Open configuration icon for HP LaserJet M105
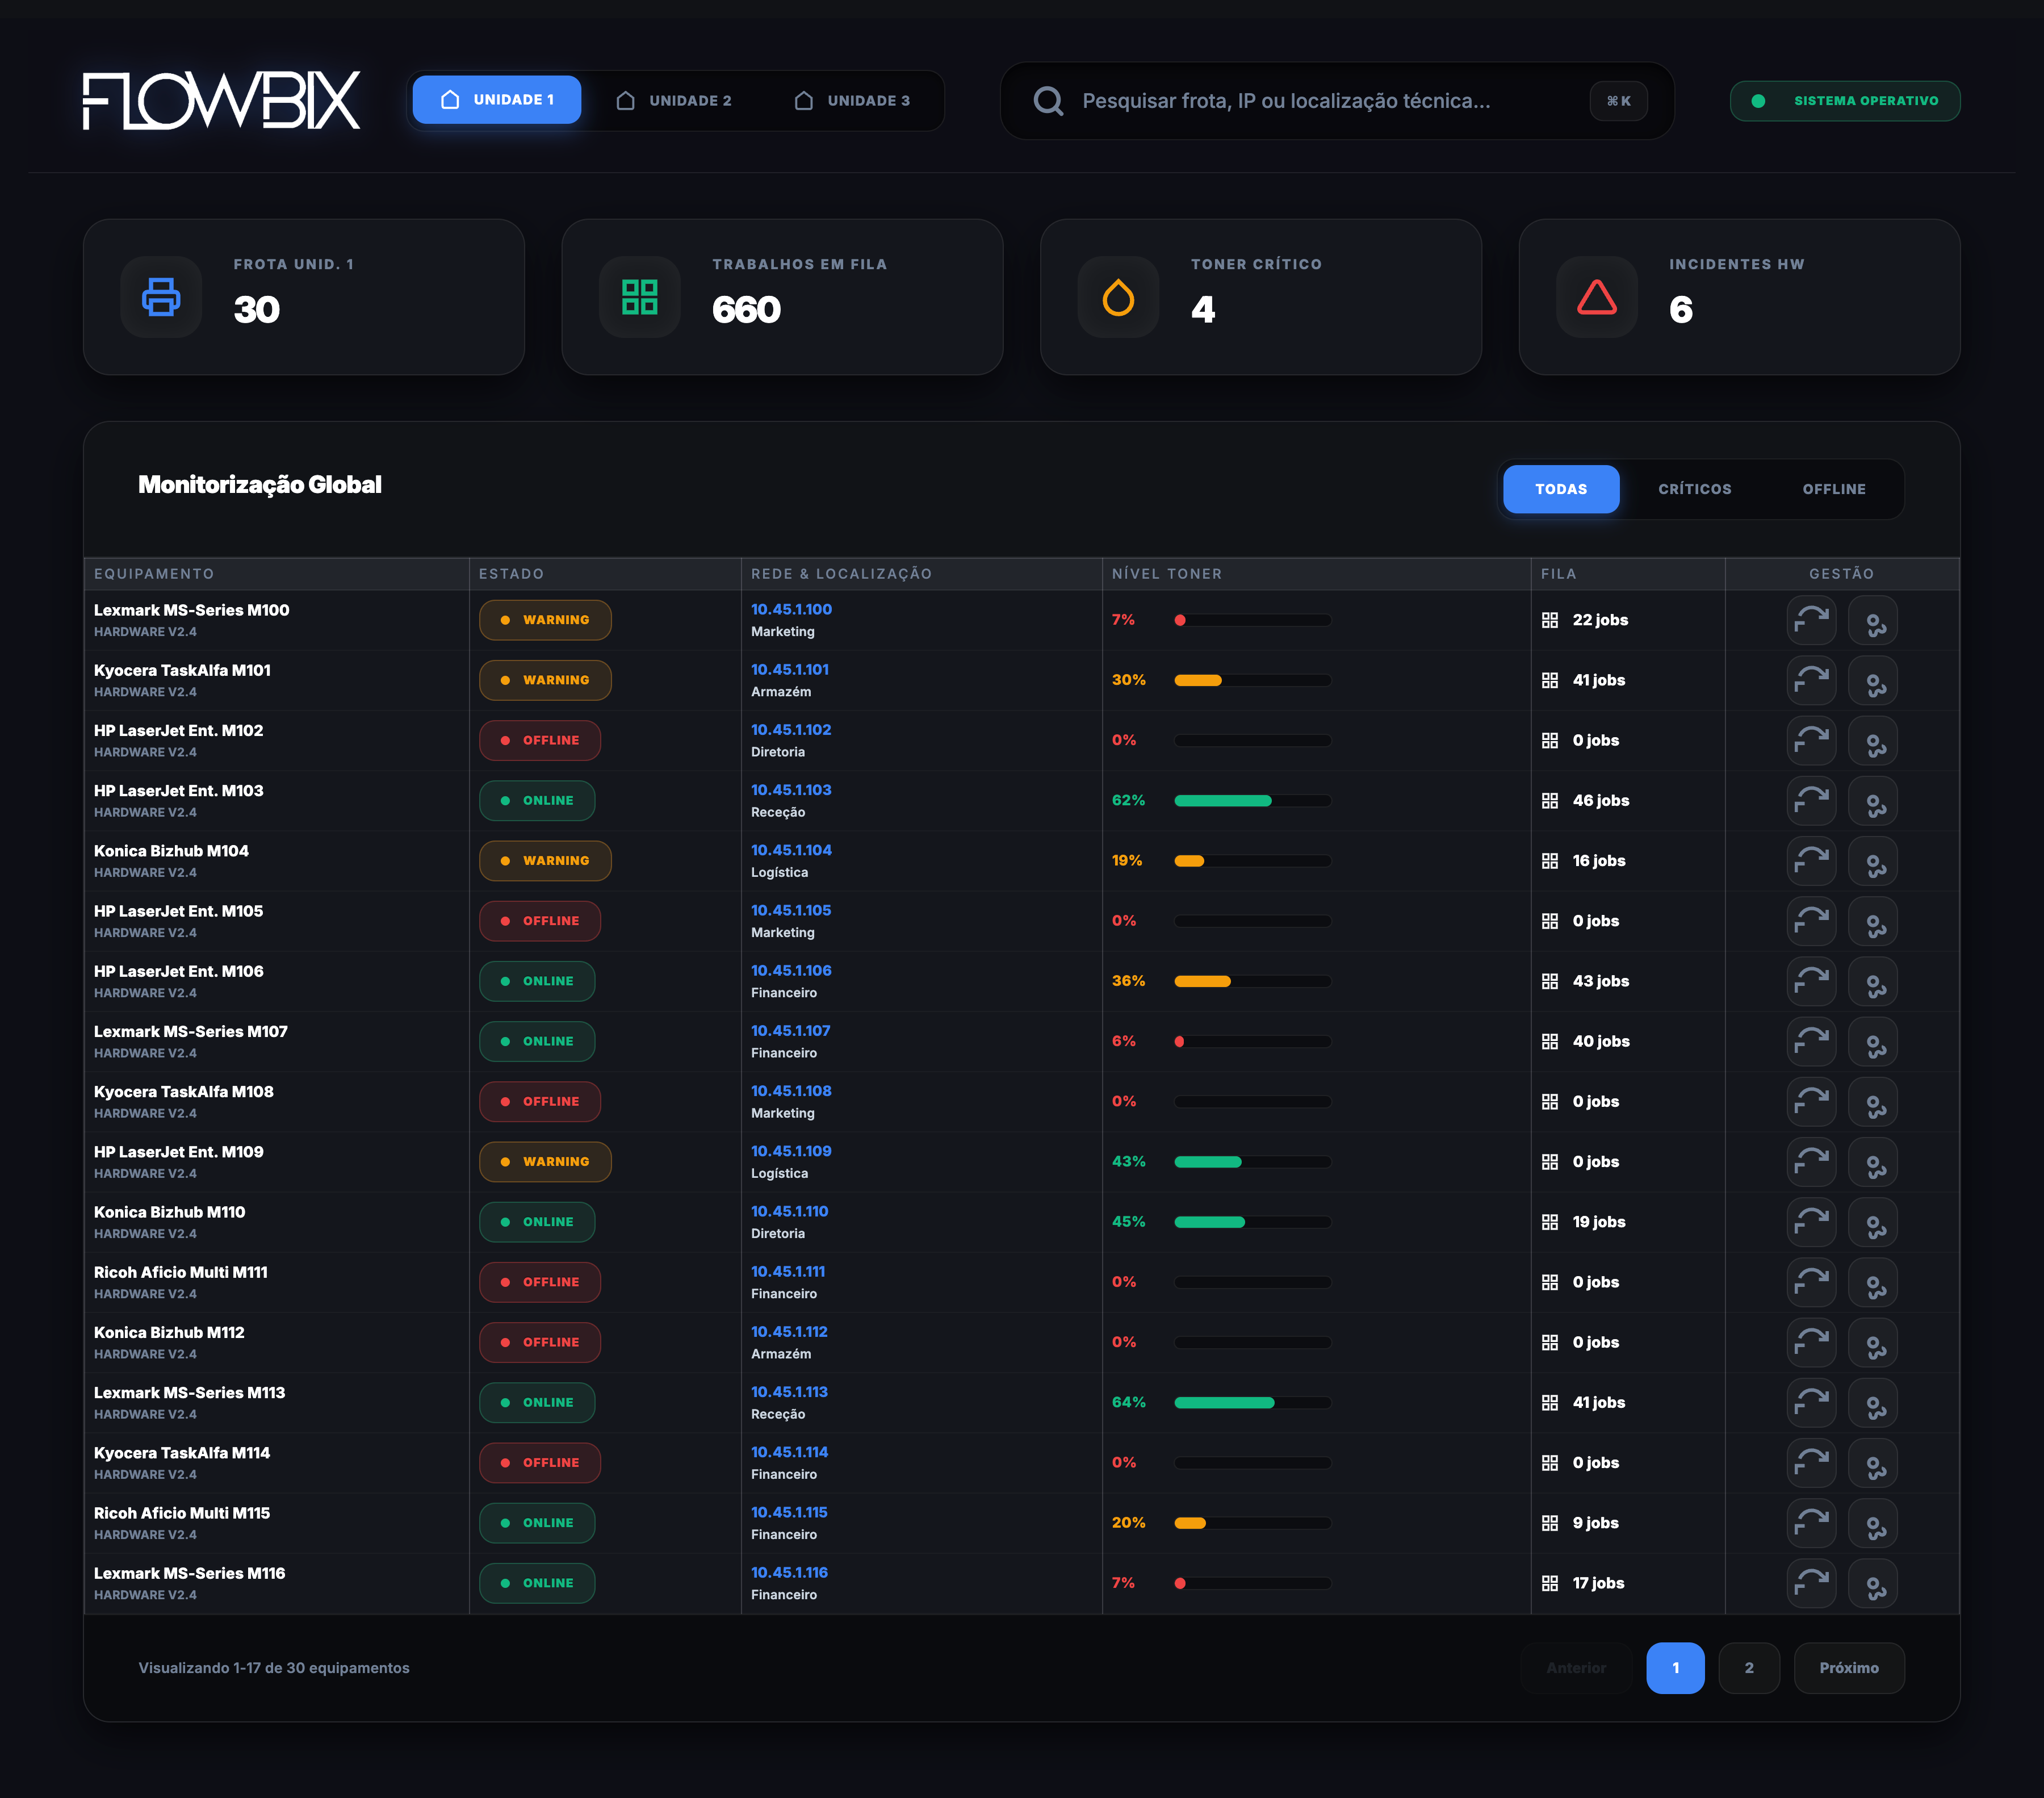The image size is (2044, 1798). point(1873,921)
